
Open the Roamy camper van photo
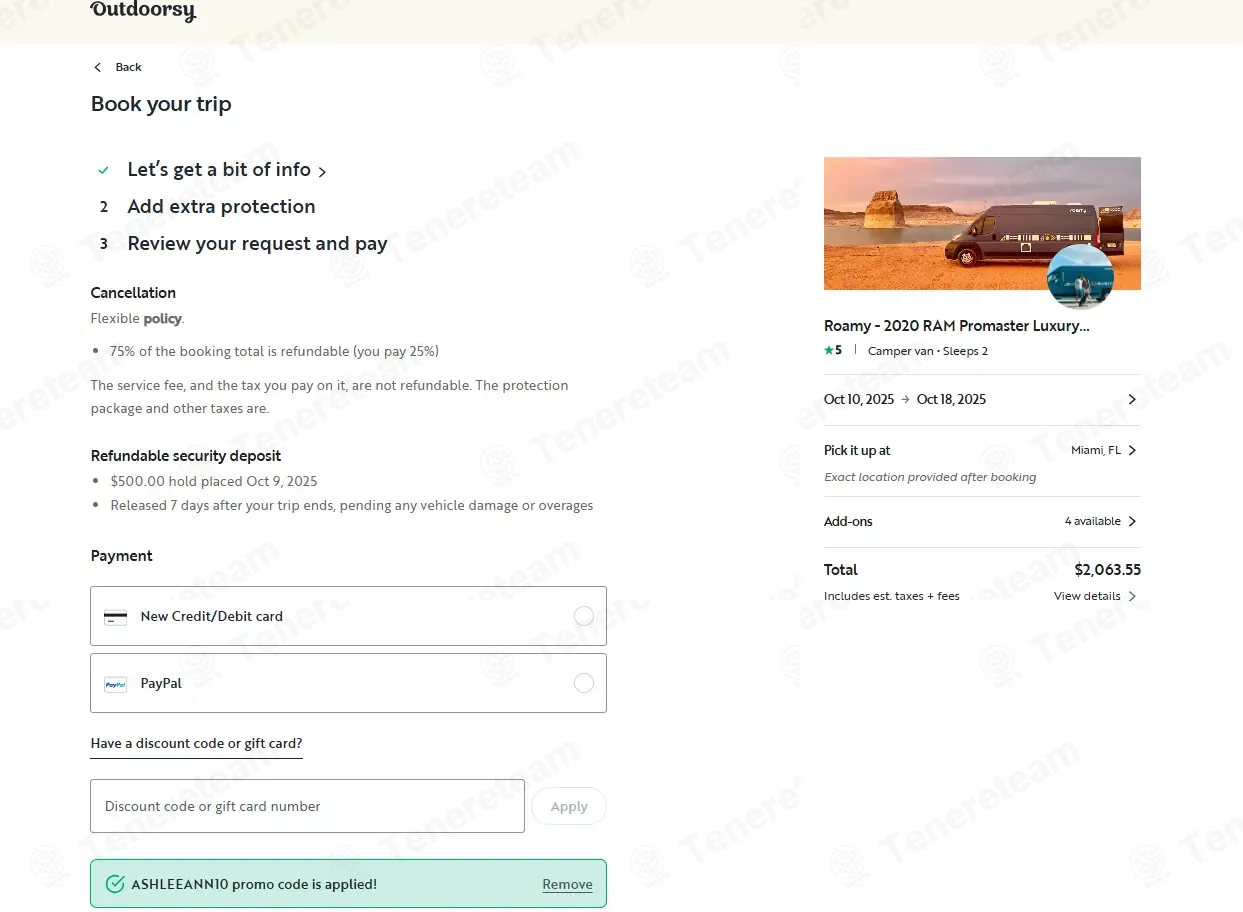click(x=940, y=220)
